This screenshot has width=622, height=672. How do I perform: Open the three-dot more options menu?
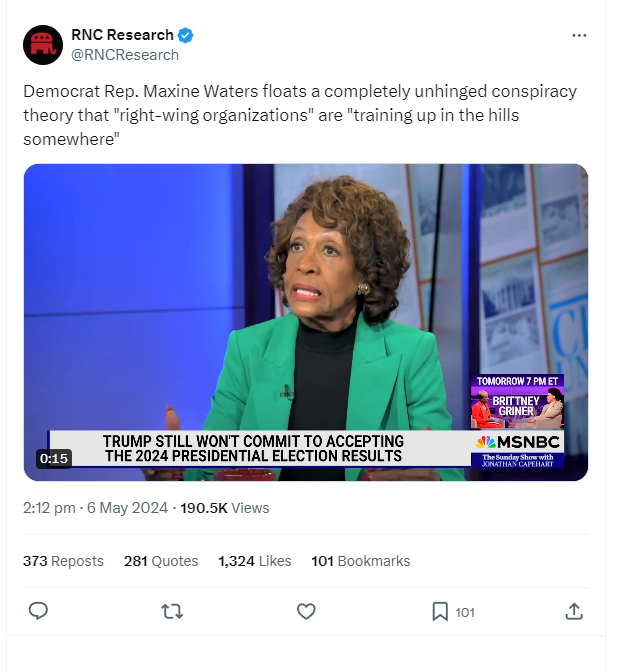tap(579, 35)
